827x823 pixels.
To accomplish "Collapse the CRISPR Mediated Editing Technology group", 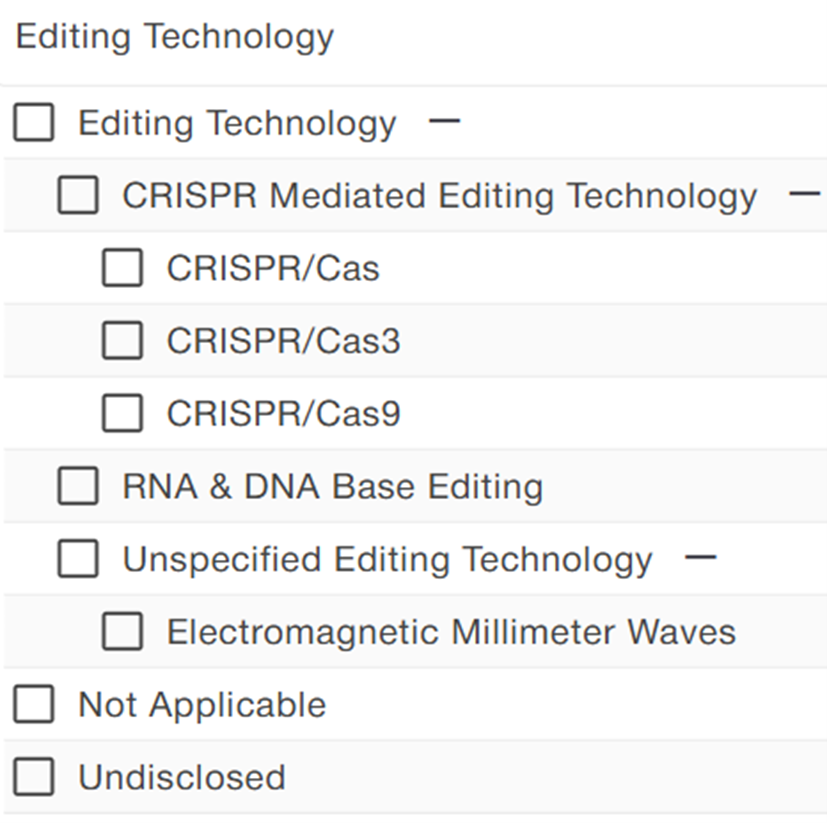I will (803, 195).
